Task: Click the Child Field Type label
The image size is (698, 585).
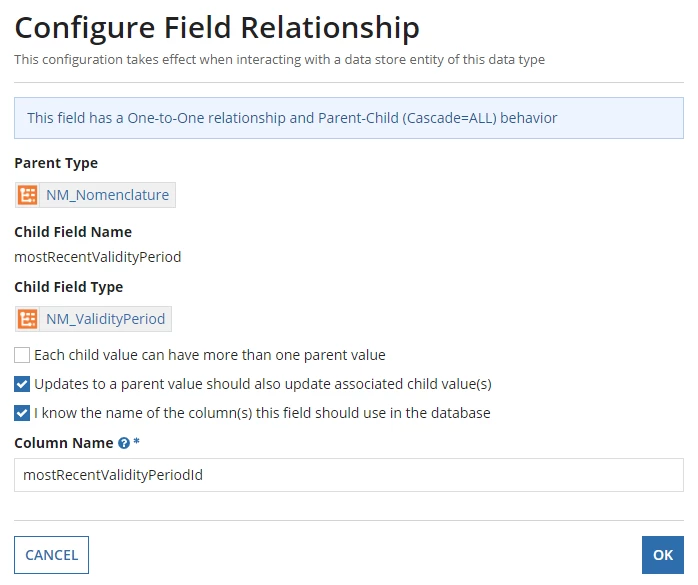Action: pos(69,287)
